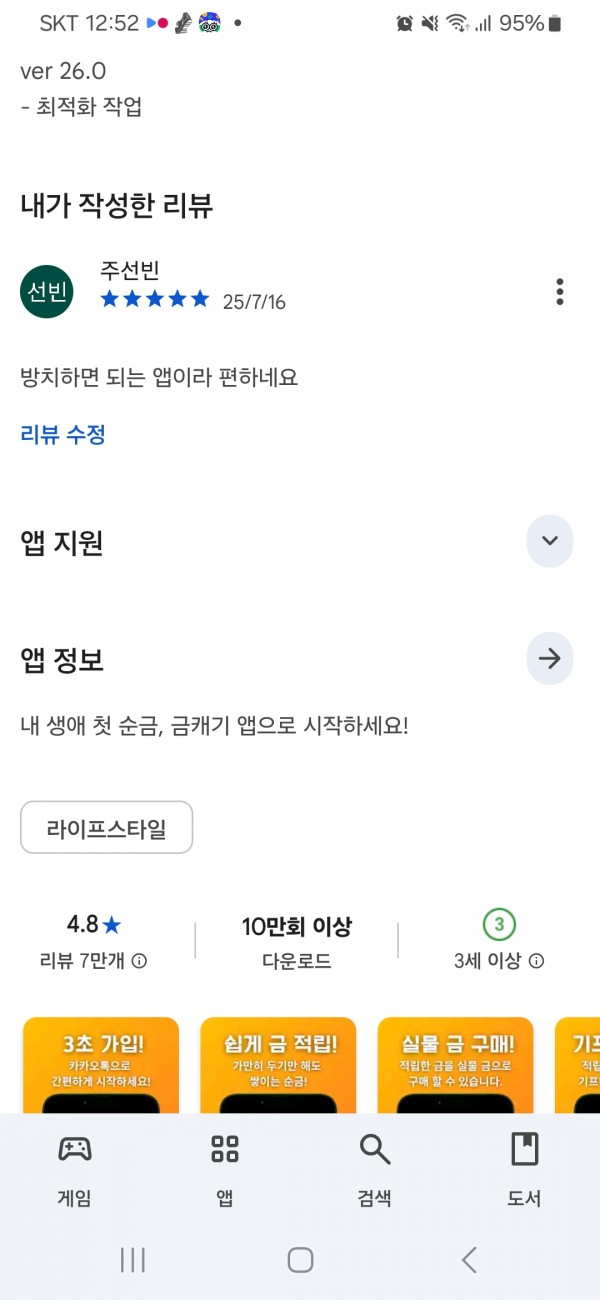Select the 라이프스타일 category chip
The height and width of the screenshot is (1300, 600).
tap(106, 828)
